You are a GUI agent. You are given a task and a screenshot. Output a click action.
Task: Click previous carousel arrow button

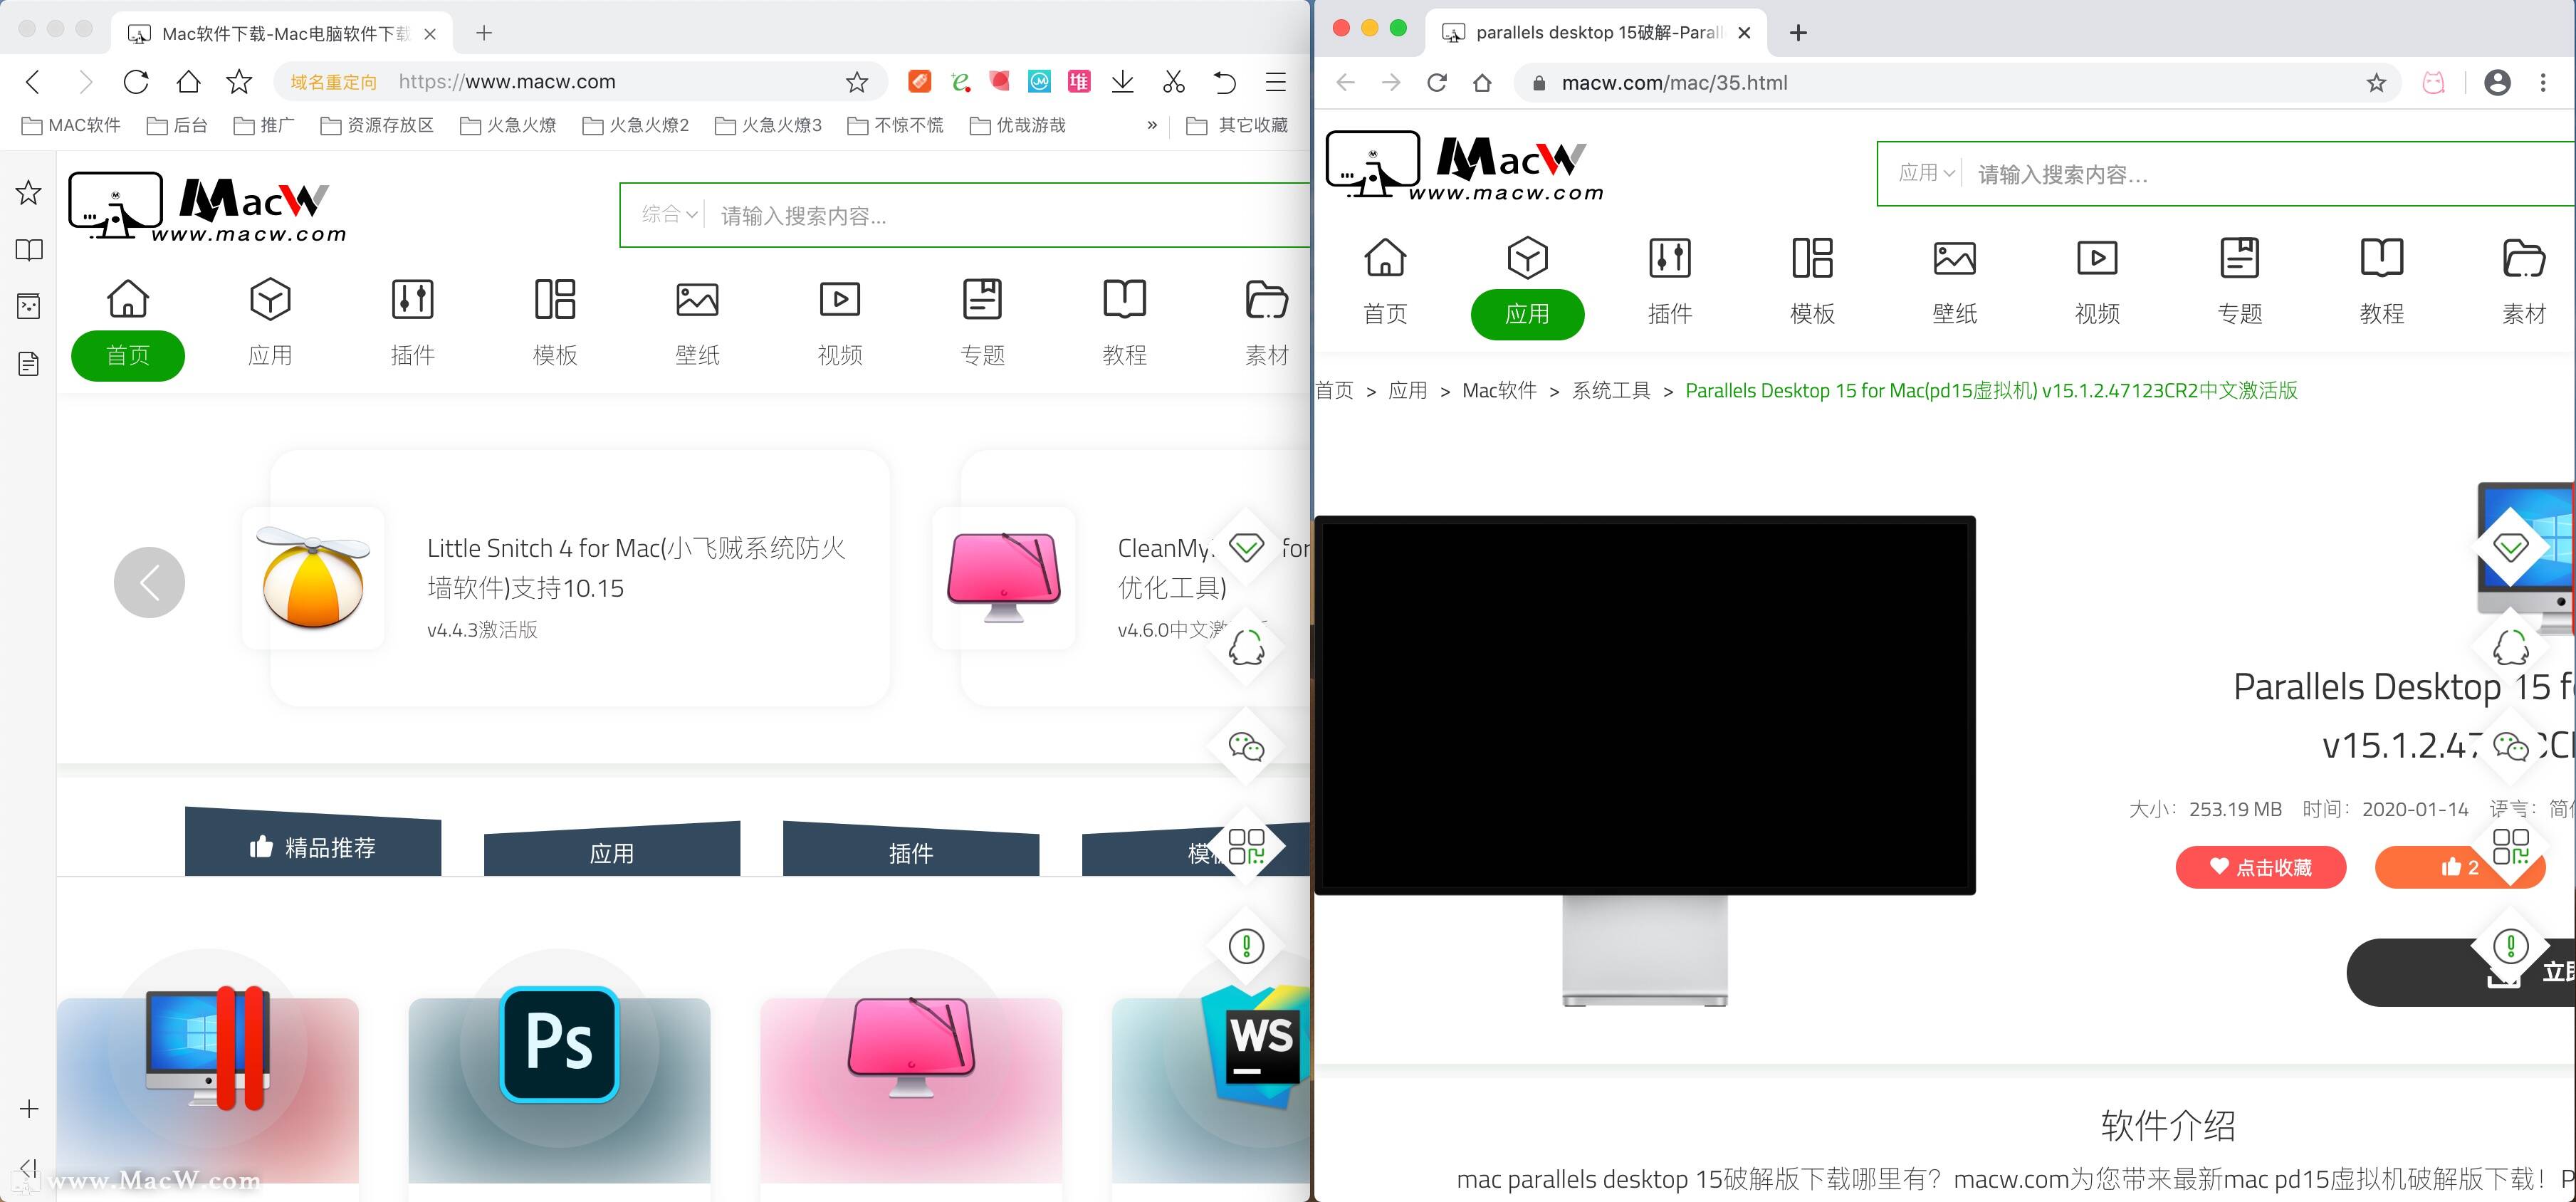[x=149, y=582]
